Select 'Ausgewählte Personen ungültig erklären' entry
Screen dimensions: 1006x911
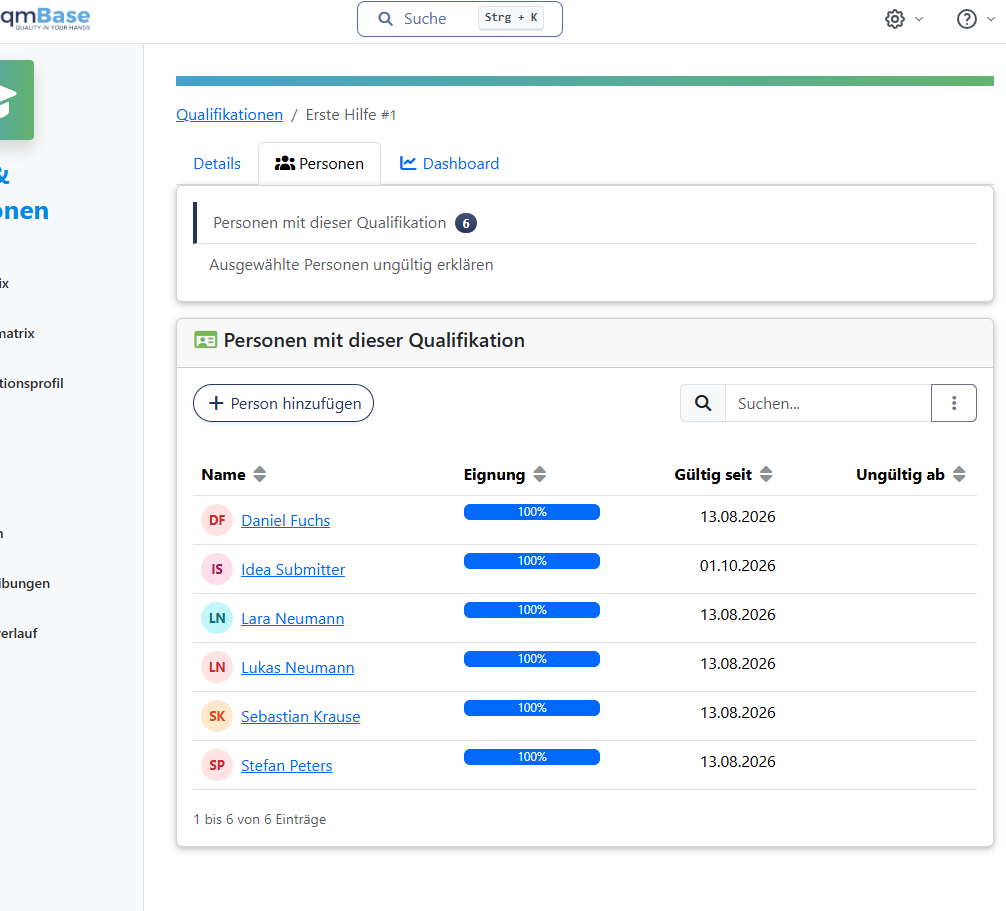[351, 265]
